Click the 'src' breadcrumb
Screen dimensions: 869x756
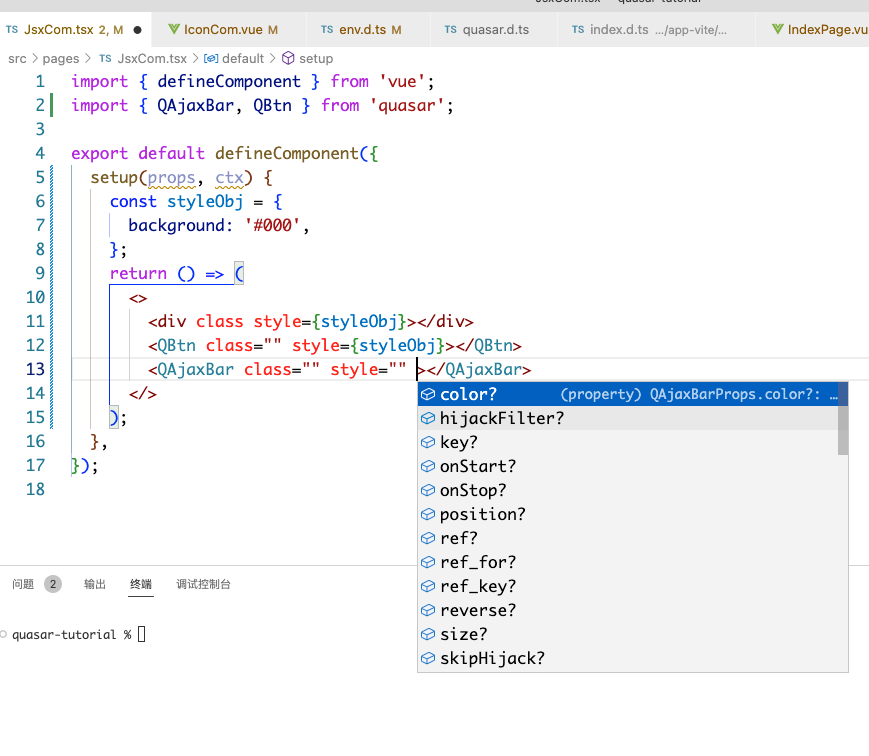pyautogui.click(x=17, y=59)
